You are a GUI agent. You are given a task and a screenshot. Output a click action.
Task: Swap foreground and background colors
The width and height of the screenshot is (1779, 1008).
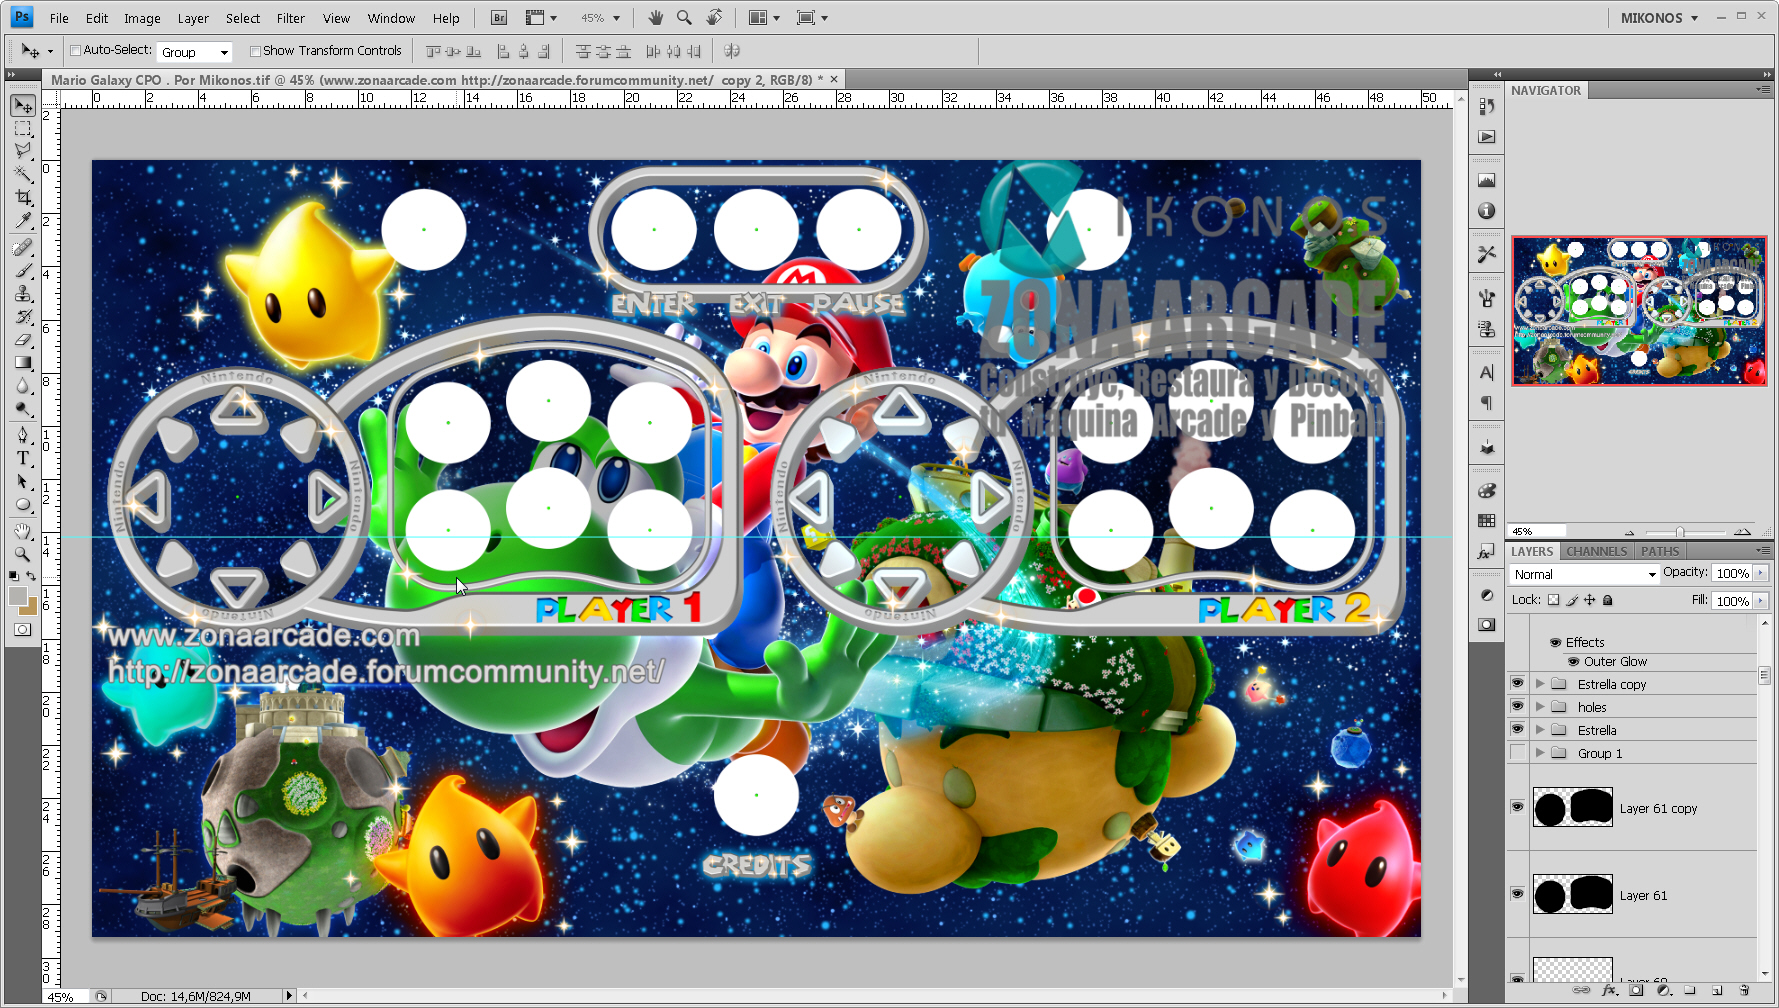[31, 576]
